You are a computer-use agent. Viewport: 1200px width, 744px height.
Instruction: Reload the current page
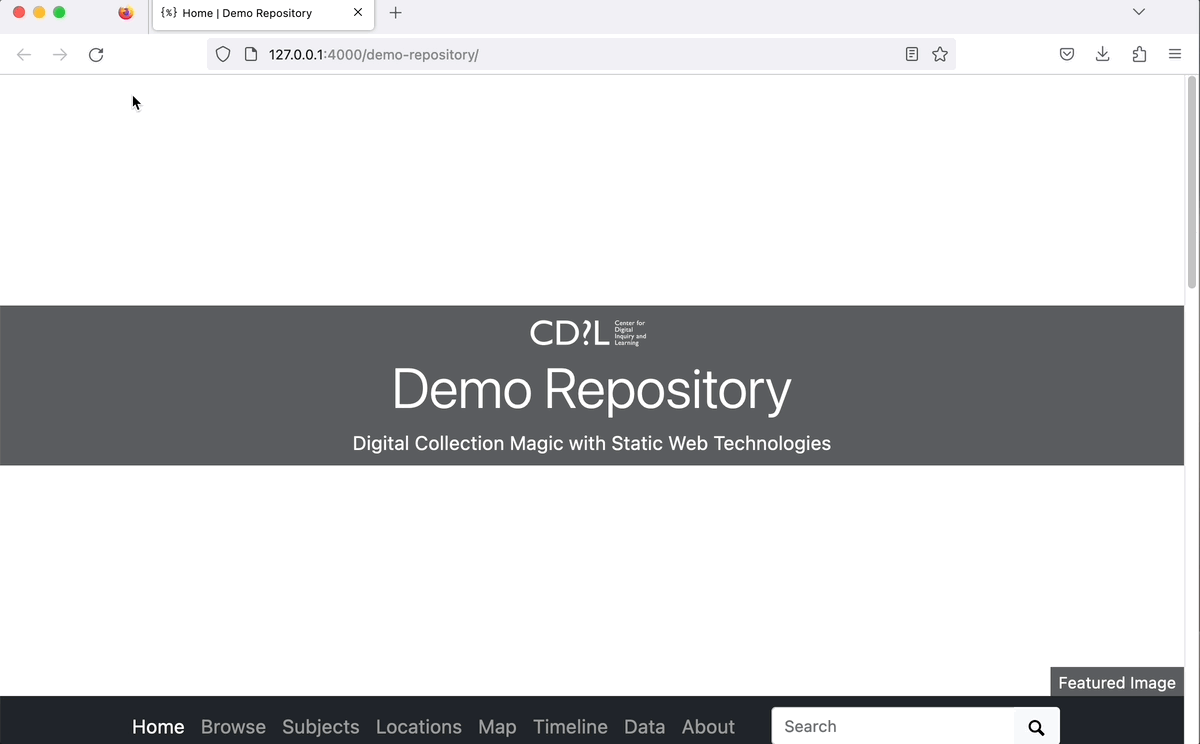click(96, 55)
